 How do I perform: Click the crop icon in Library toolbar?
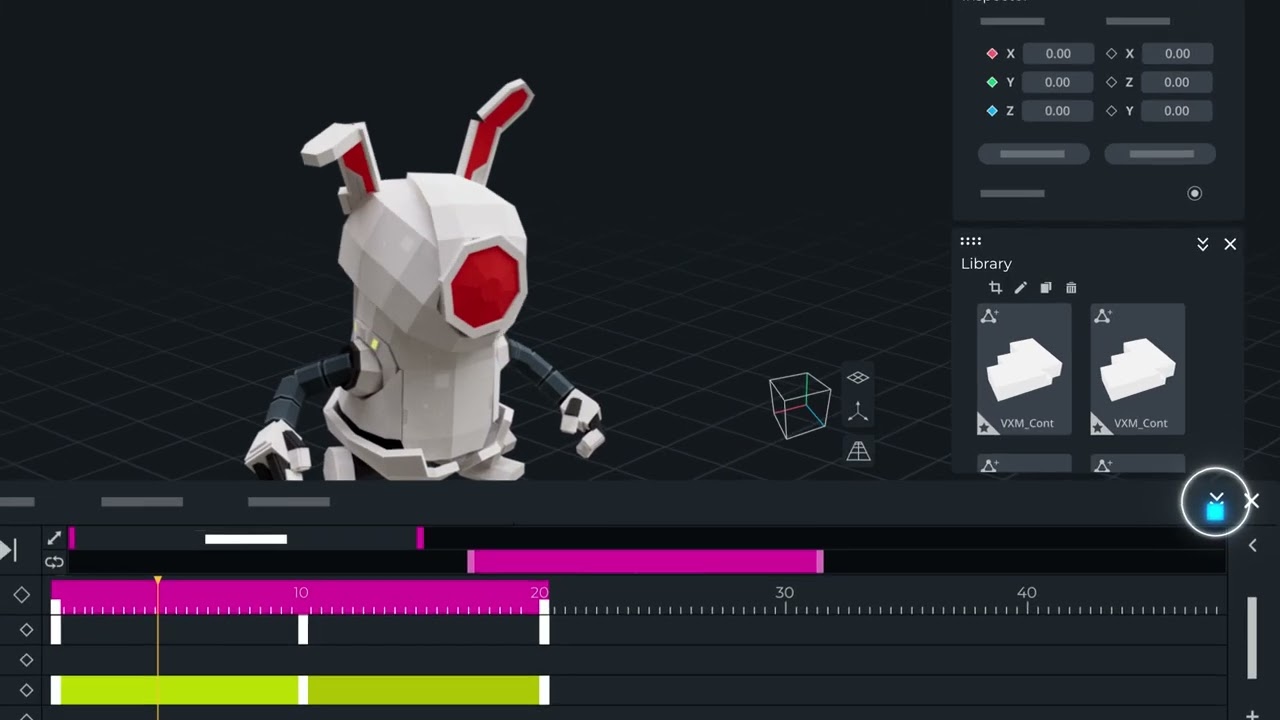(995, 288)
